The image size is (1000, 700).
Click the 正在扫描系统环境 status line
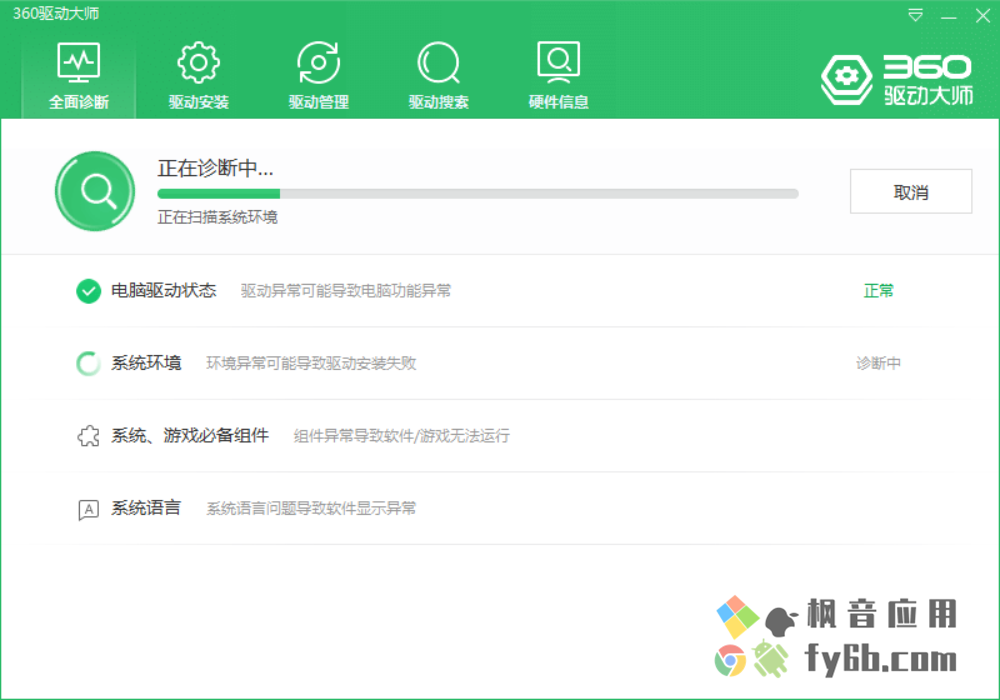pyautogui.click(x=217, y=217)
